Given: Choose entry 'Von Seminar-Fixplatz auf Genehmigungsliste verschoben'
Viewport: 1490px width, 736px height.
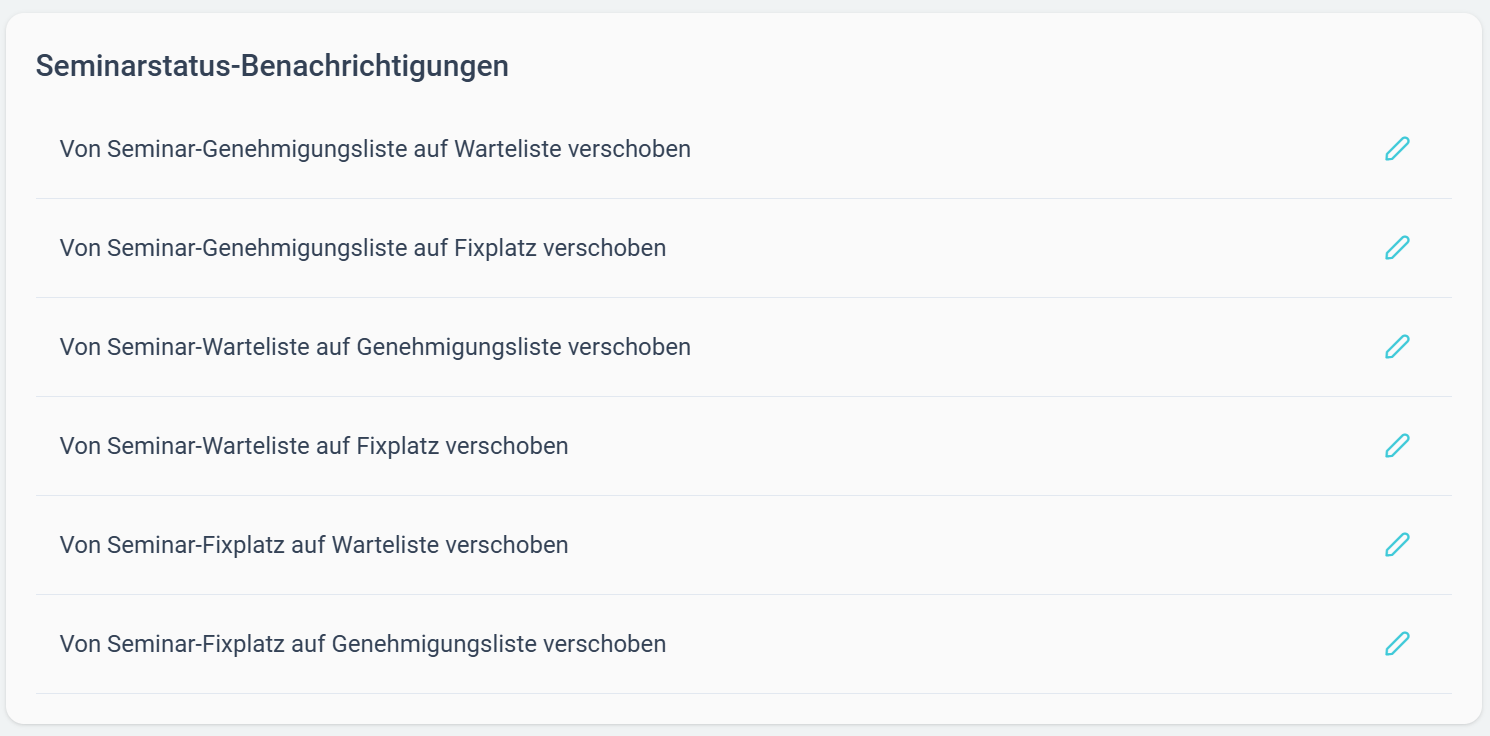Looking at the screenshot, I should pos(363,644).
